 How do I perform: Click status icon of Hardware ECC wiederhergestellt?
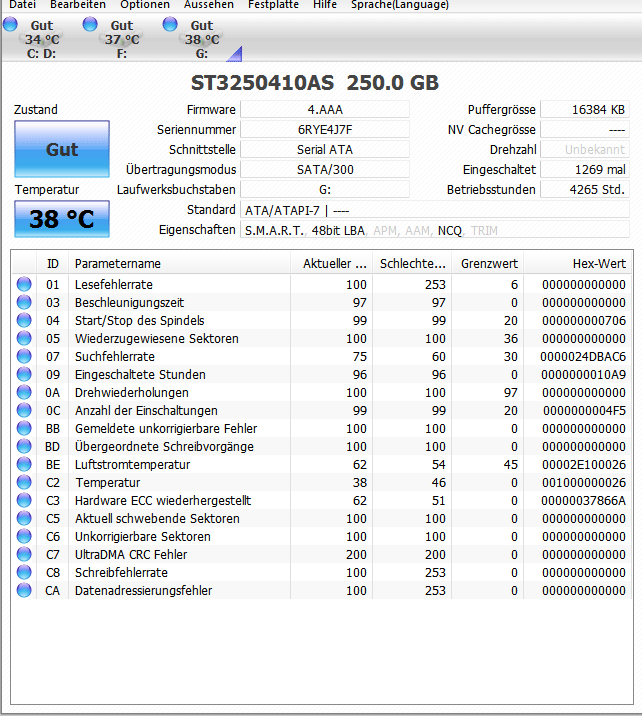coord(24,500)
